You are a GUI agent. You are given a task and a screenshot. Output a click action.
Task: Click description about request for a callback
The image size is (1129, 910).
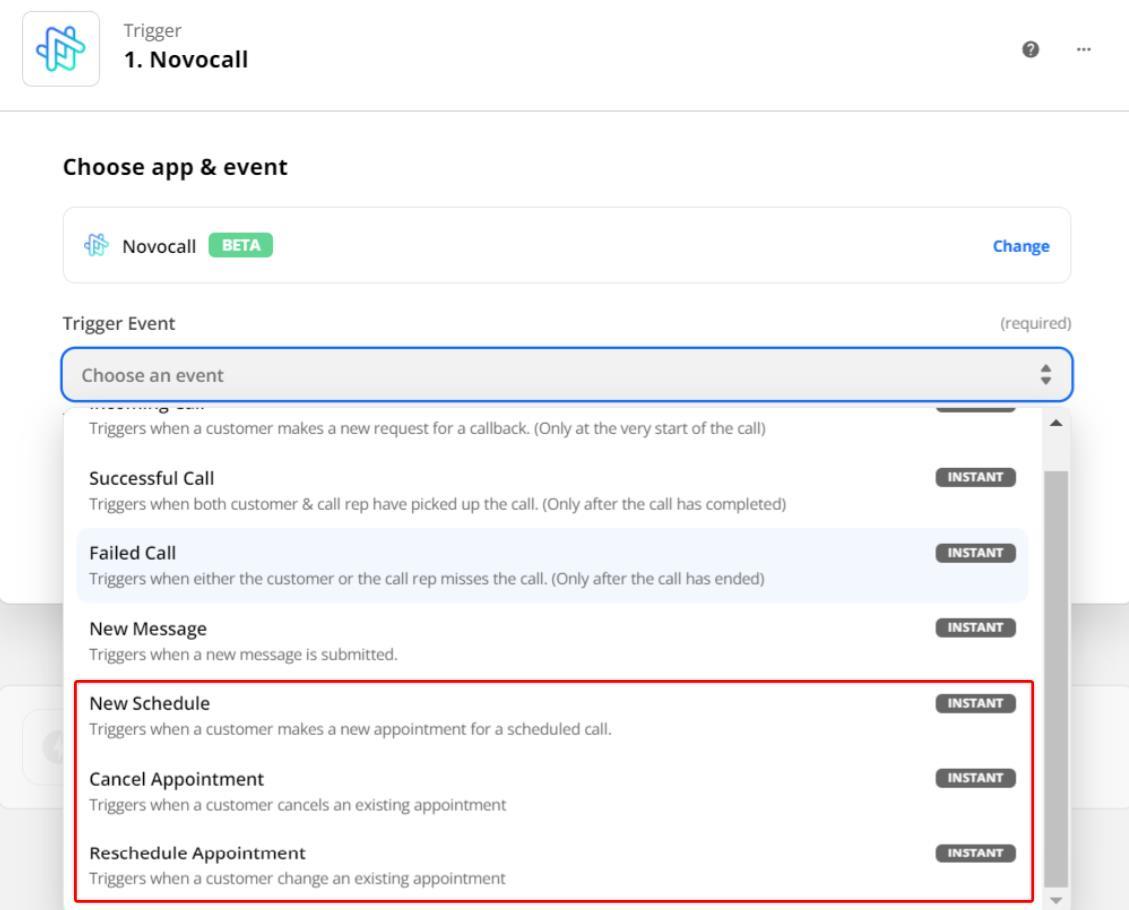pos(428,428)
